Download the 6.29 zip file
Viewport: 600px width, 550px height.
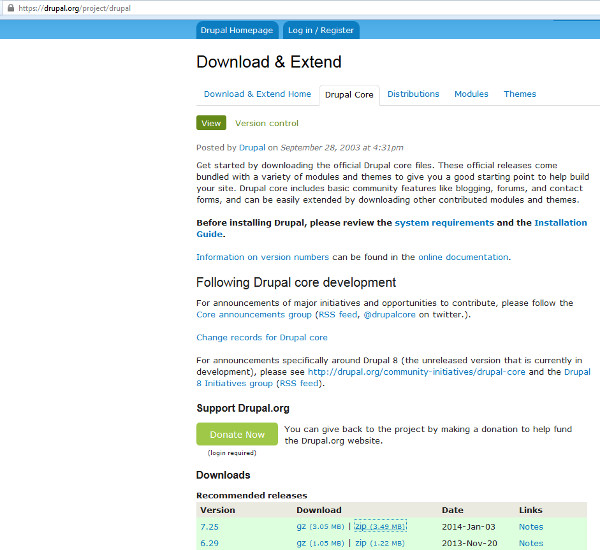[x=380, y=543]
